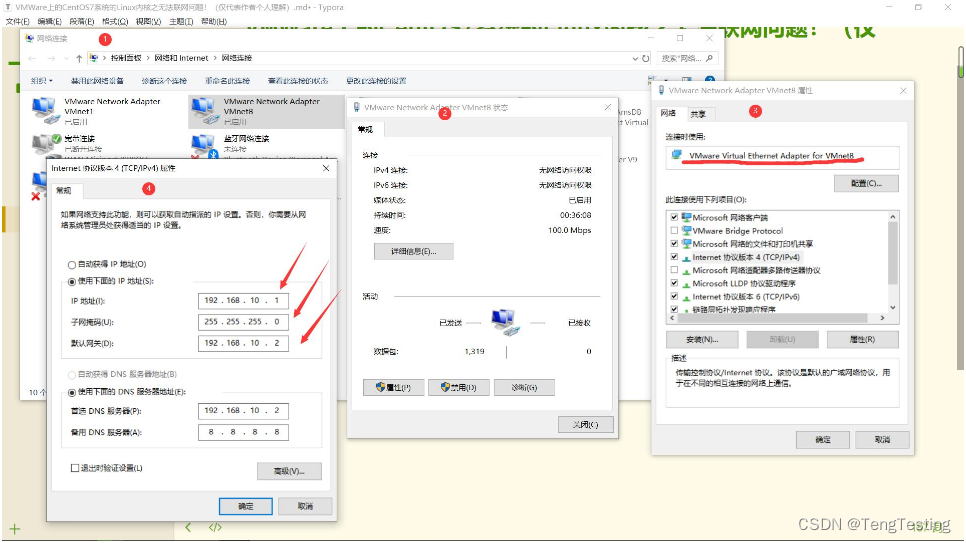Image resolution: width=966 pixels, height=543 pixels.
Task: Click the Network Connections title bar icon
Action: click(x=29, y=38)
